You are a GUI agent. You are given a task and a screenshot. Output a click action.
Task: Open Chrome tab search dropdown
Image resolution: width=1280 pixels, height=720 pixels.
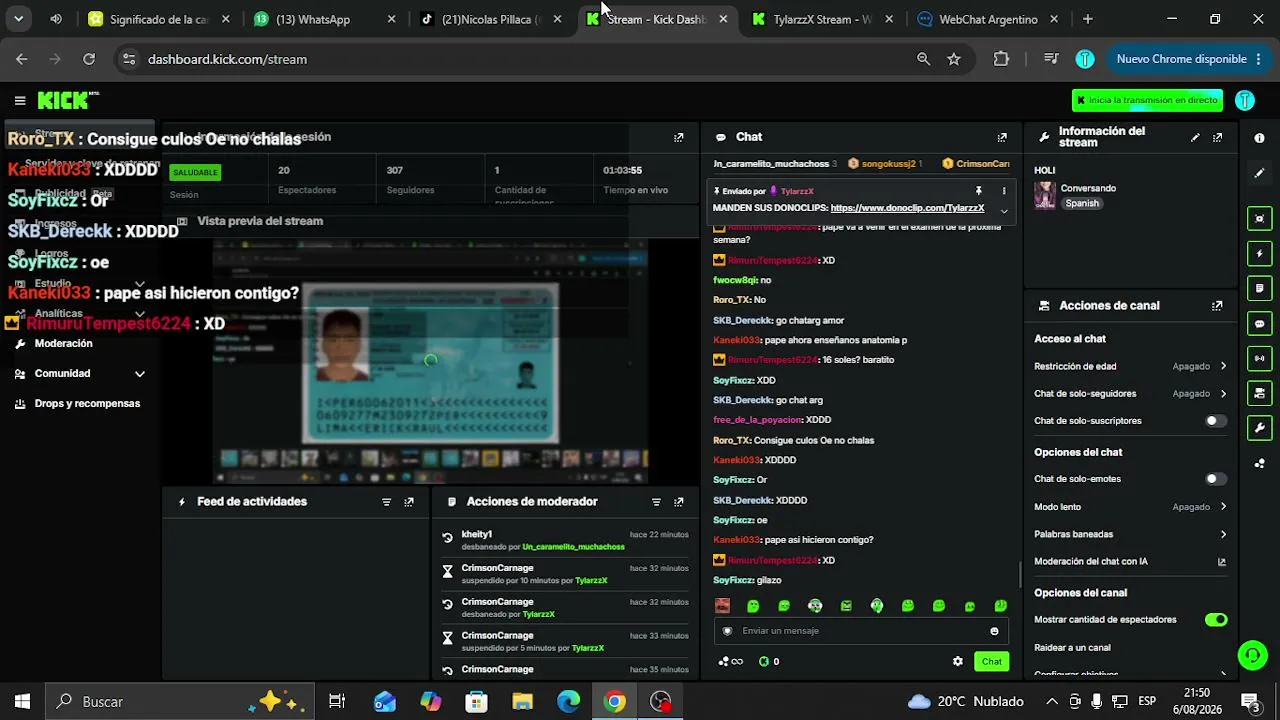coord(18,19)
